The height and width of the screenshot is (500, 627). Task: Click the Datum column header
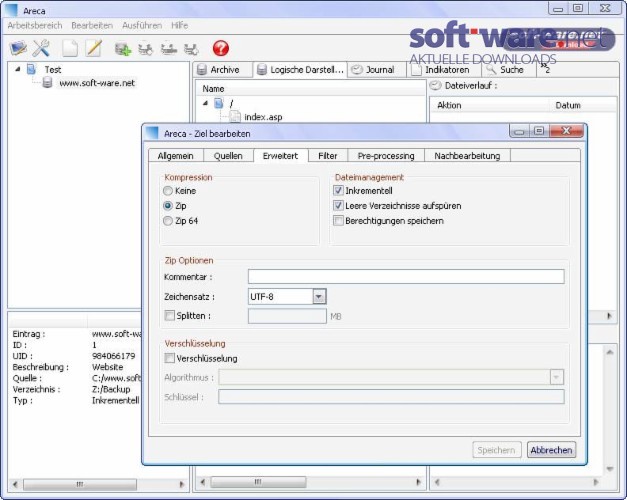(583, 105)
